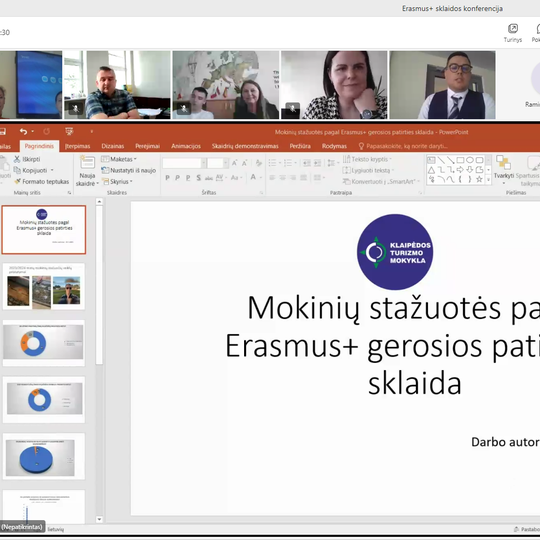
Task: Open Lygiuoti tekstą dropdown
Action: click(x=368, y=170)
